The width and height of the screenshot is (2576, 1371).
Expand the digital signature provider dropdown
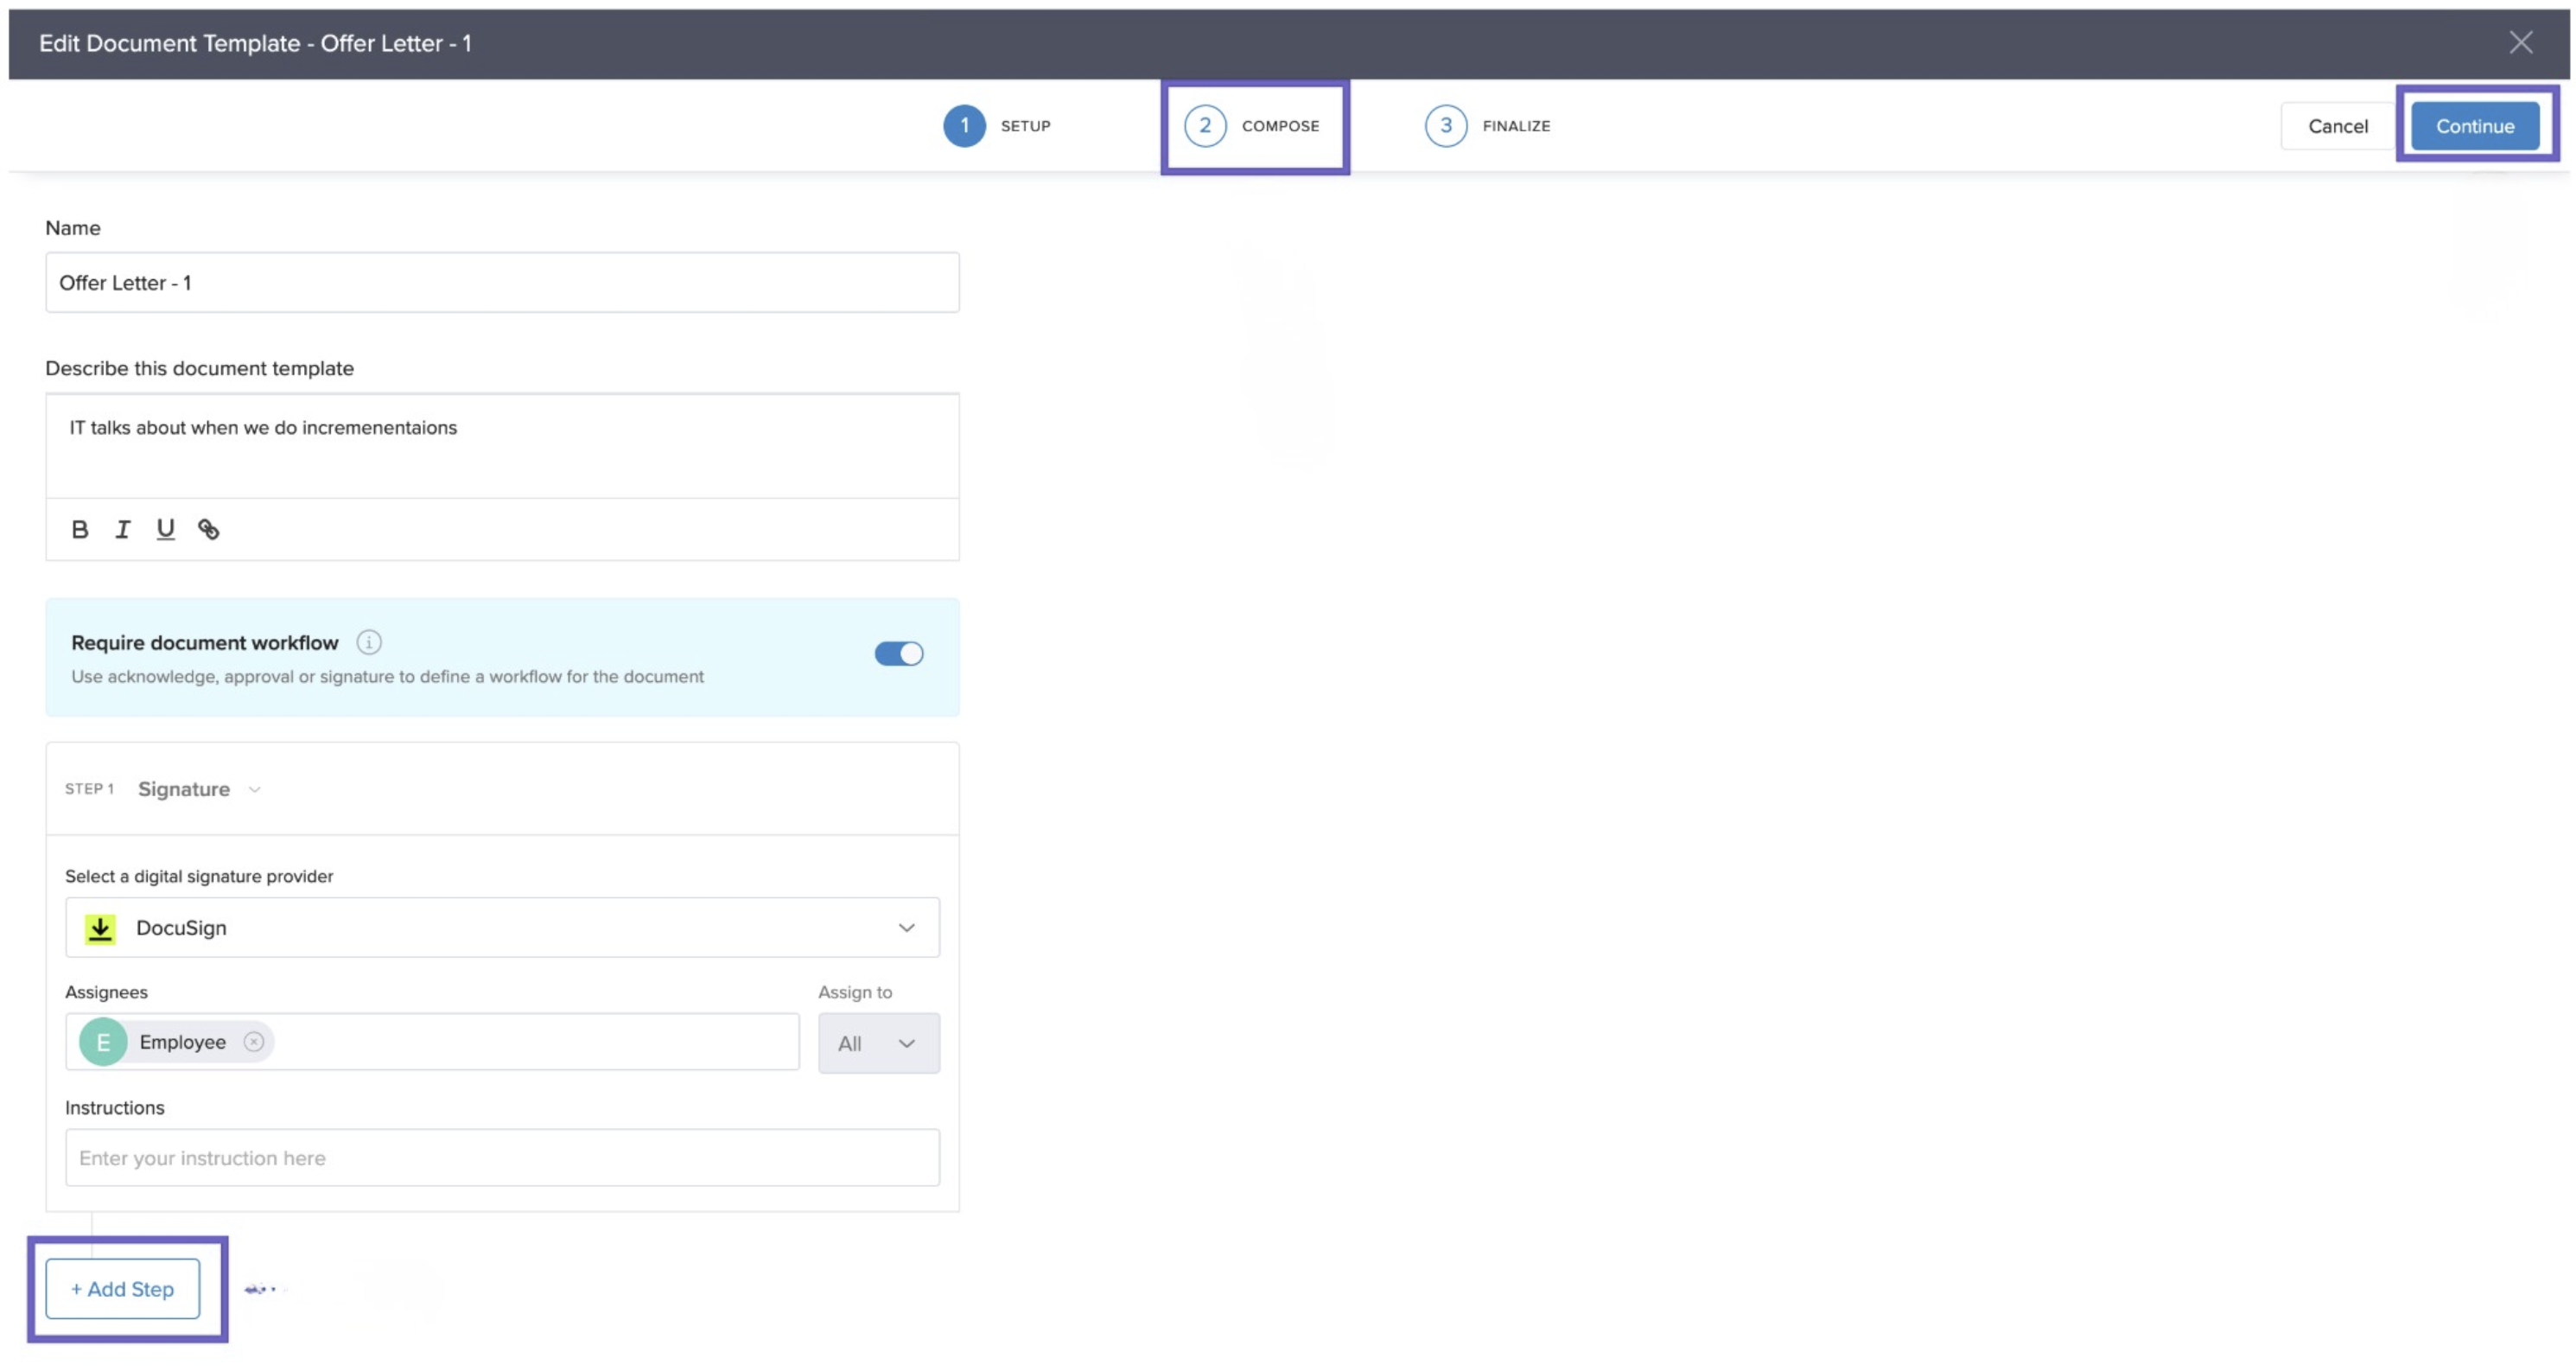[905, 928]
